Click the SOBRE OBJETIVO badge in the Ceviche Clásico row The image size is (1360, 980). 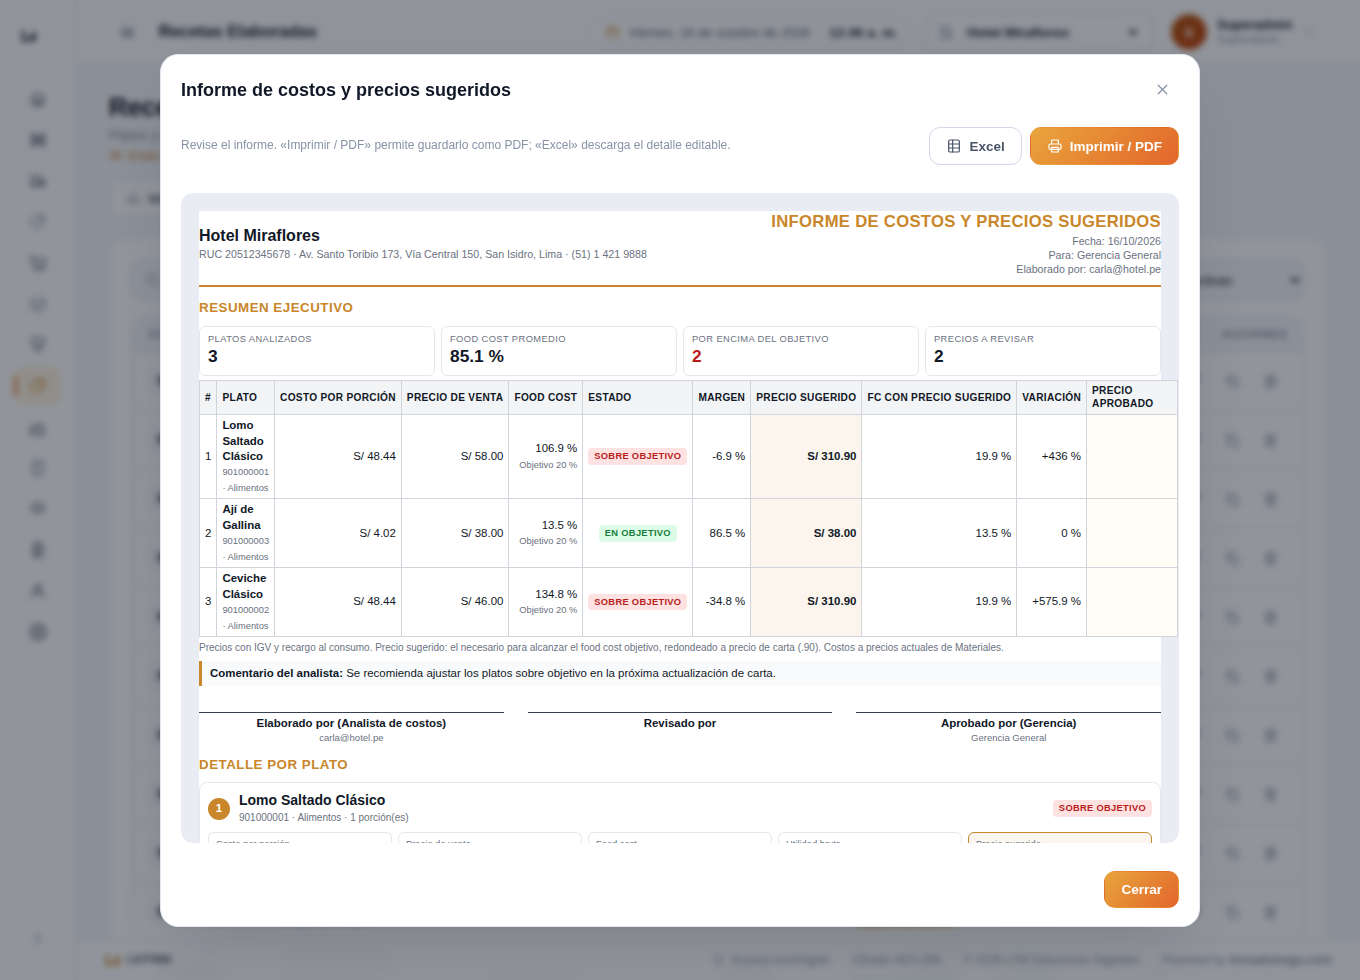pos(637,602)
